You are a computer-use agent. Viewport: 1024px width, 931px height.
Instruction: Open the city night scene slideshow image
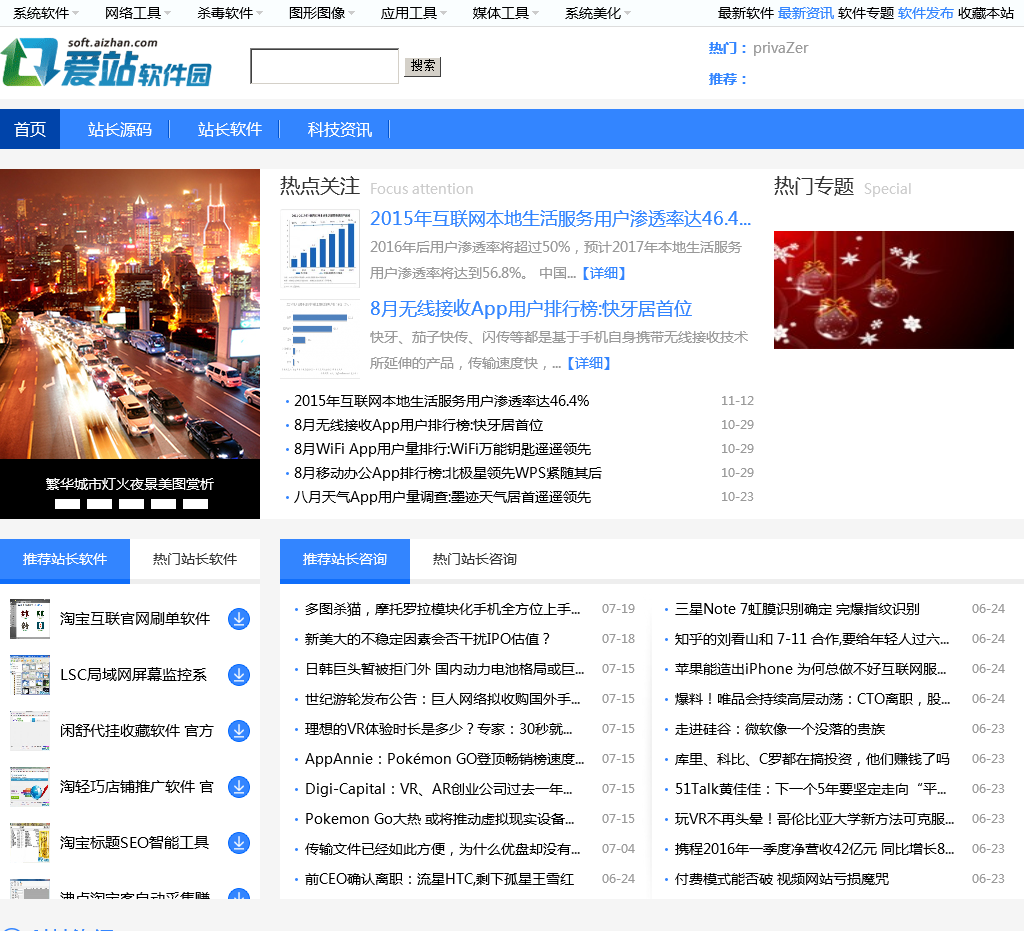tap(130, 314)
